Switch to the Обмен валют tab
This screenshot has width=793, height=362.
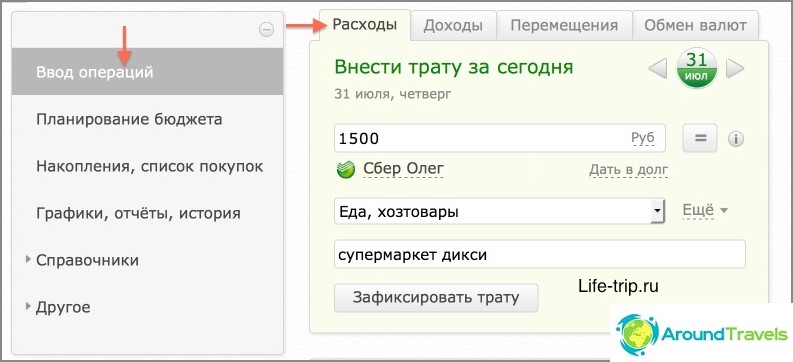click(x=695, y=26)
